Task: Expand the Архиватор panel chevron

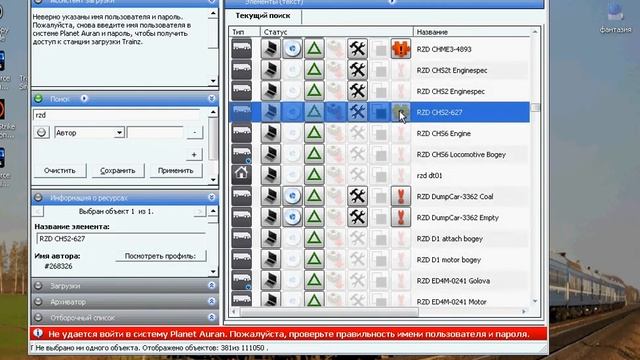Action: (x=211, y=302)
